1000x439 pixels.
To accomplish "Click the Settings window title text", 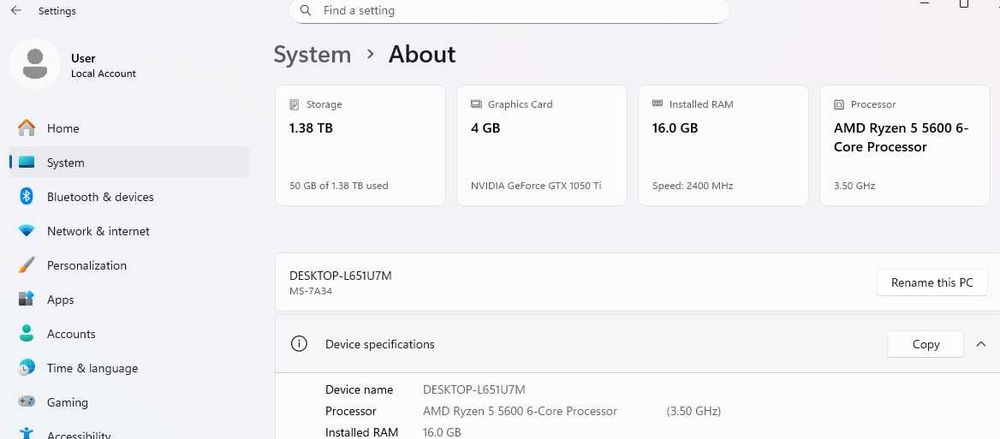I will [x=57, y=11].
